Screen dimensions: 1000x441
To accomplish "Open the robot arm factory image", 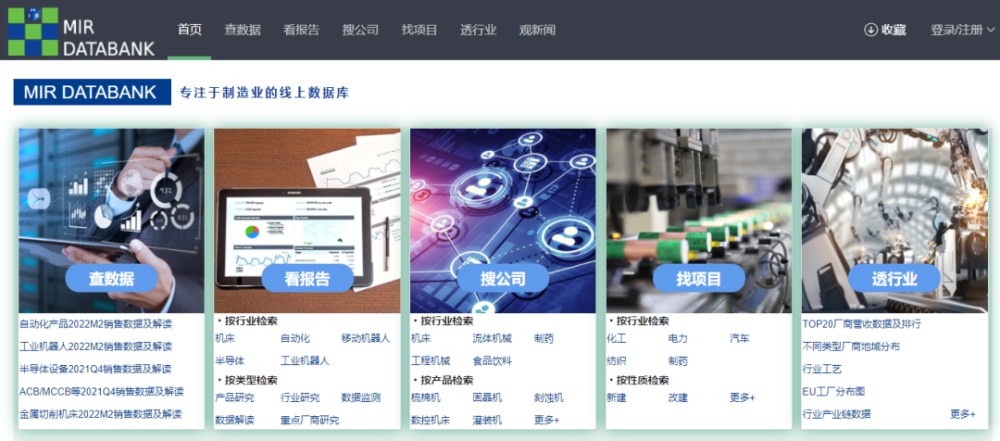I will (895, 221).
